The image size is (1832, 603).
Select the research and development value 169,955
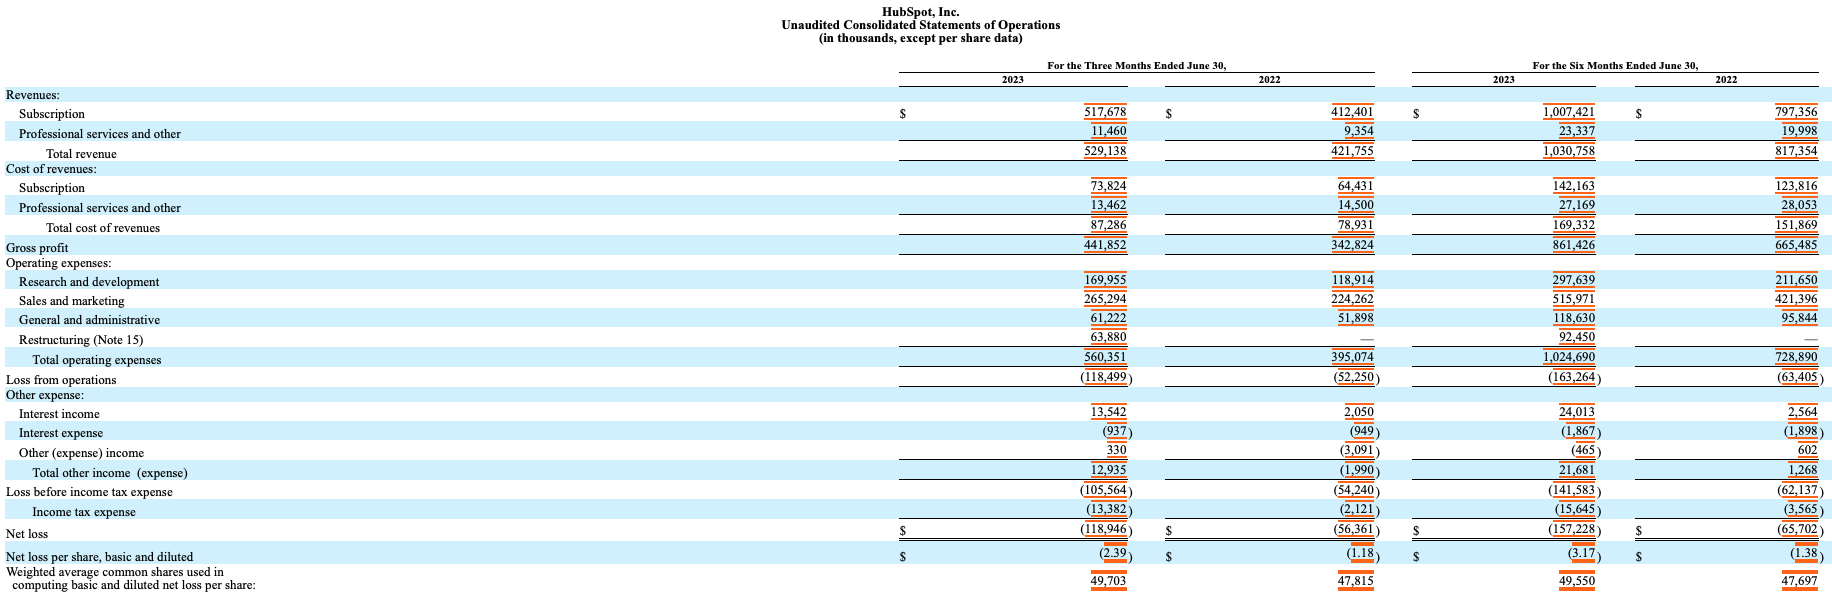click(1105, 280)
